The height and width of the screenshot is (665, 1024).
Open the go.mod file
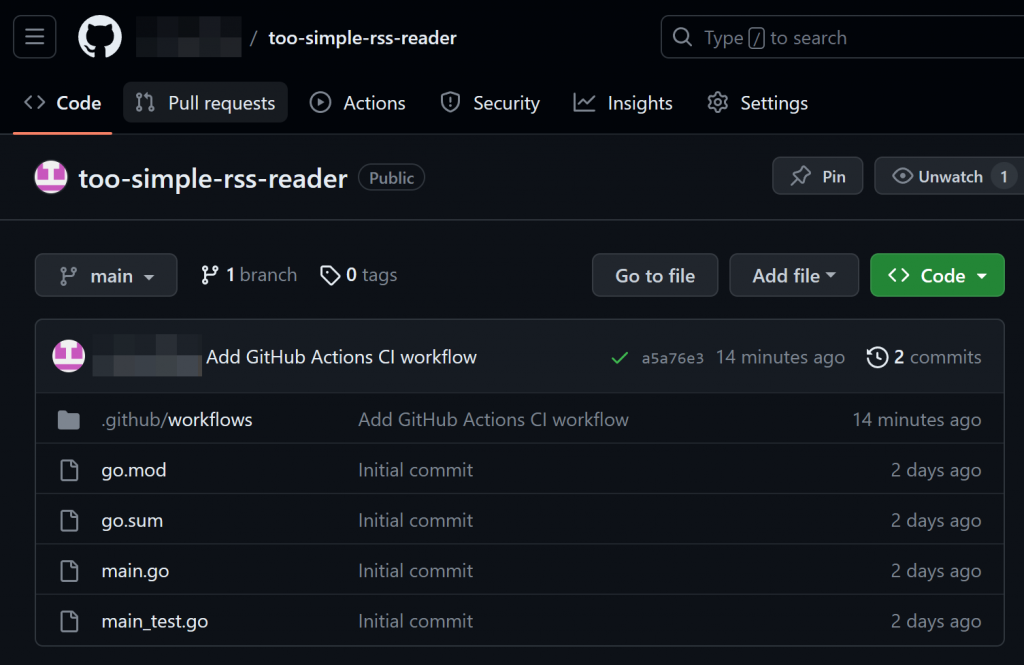pos(134,470)
